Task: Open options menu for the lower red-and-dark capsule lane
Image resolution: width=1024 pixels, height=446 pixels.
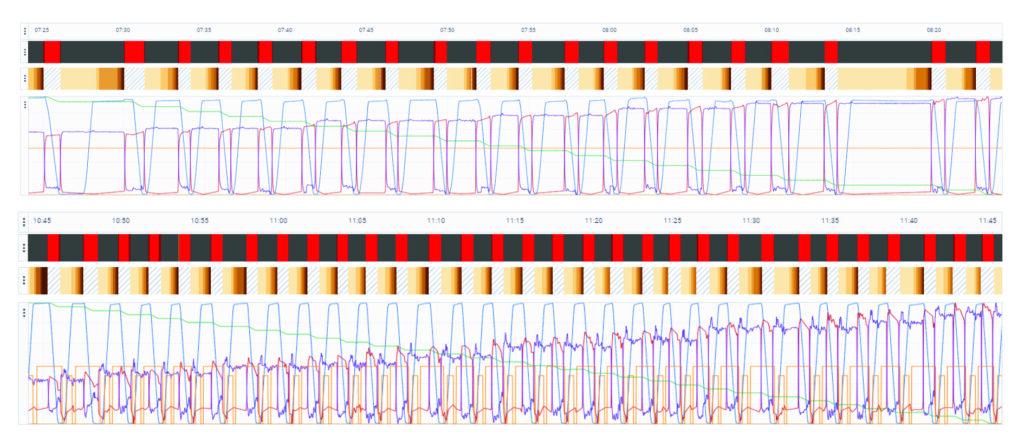Action: point(23,247)
